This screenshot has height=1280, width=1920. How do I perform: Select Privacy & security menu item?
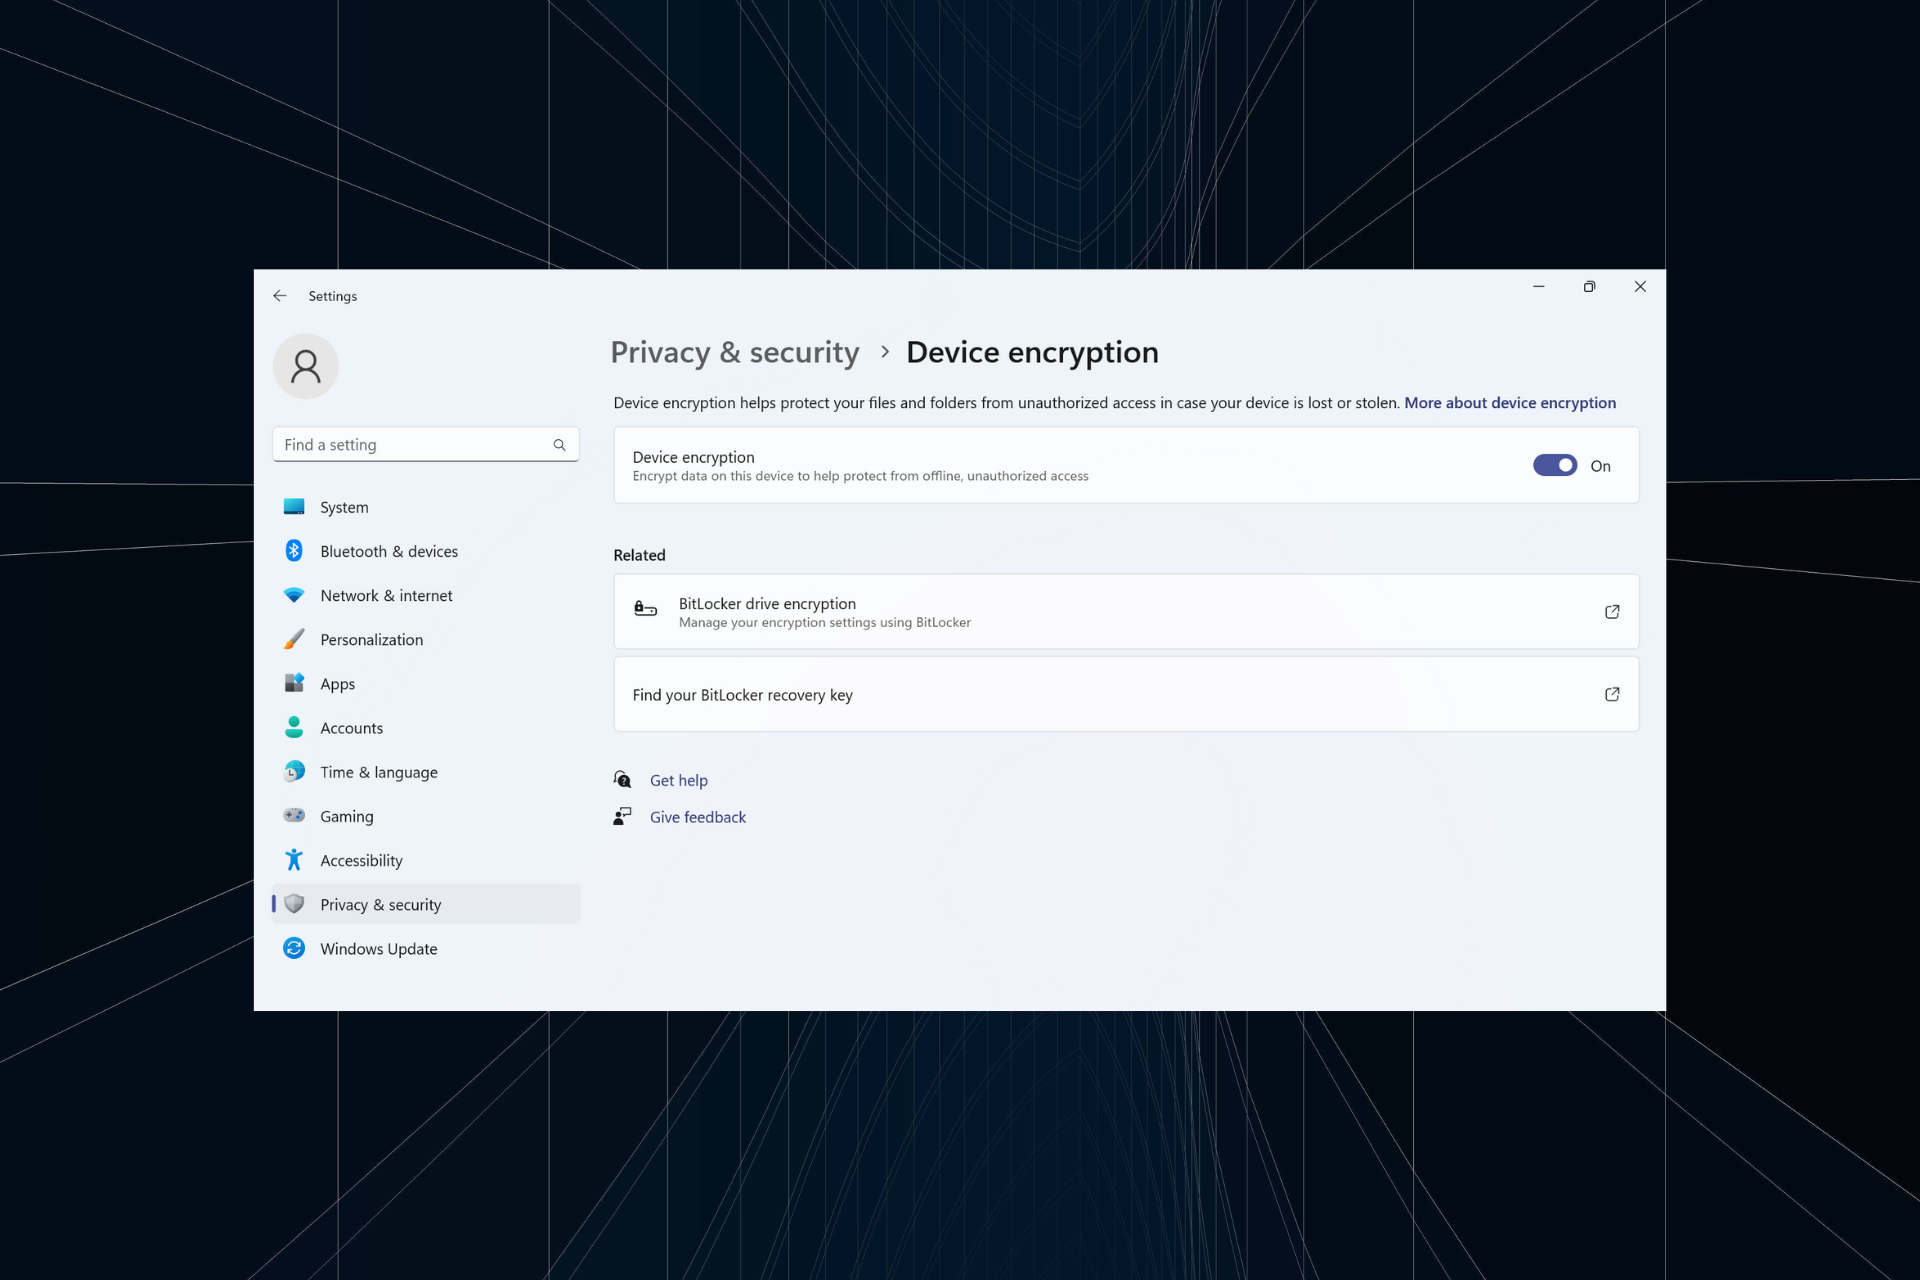click(x=380, y=903)
